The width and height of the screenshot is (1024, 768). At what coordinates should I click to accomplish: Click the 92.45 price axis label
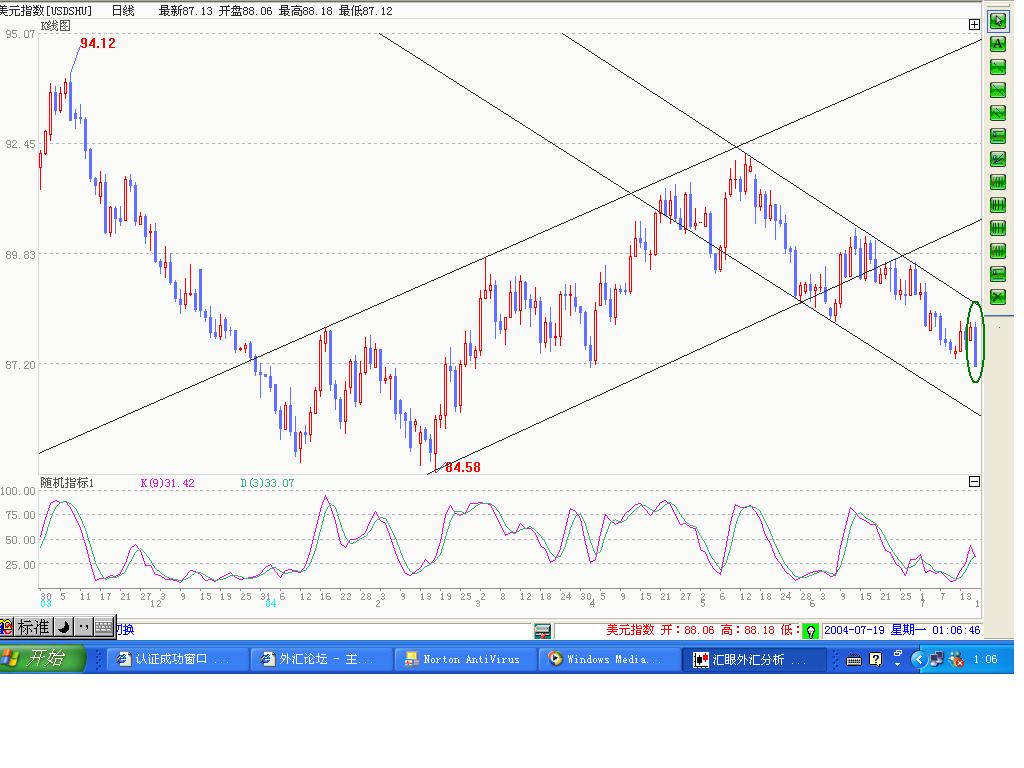coord(20,144)
